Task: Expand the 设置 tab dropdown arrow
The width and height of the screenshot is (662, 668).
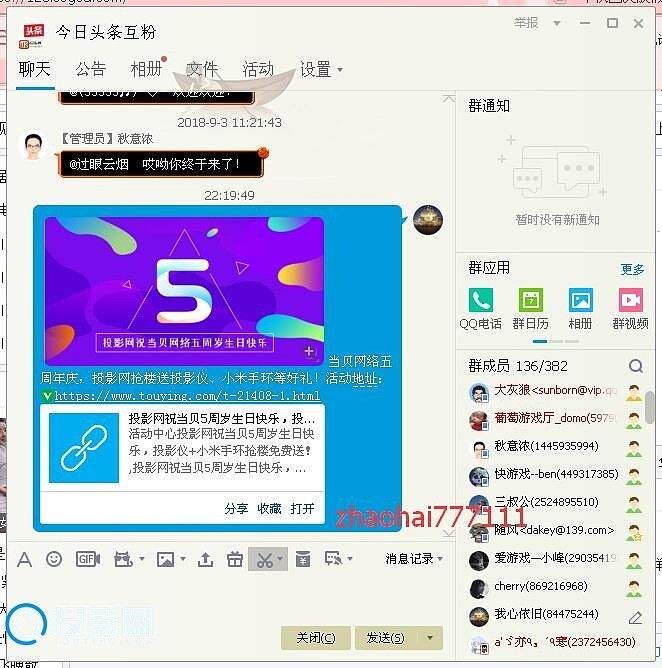Action: click(x=340, y=69)
